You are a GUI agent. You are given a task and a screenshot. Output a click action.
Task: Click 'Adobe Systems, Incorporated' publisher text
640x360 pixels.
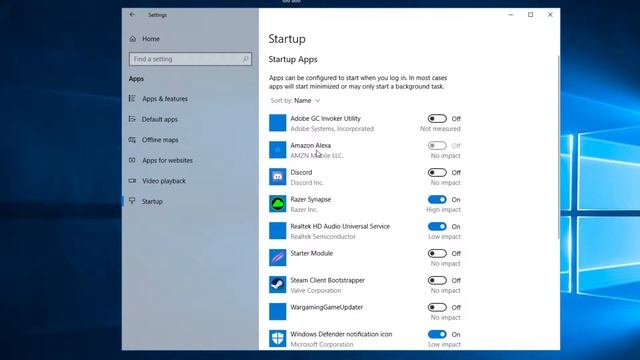[x=332, y=129]
